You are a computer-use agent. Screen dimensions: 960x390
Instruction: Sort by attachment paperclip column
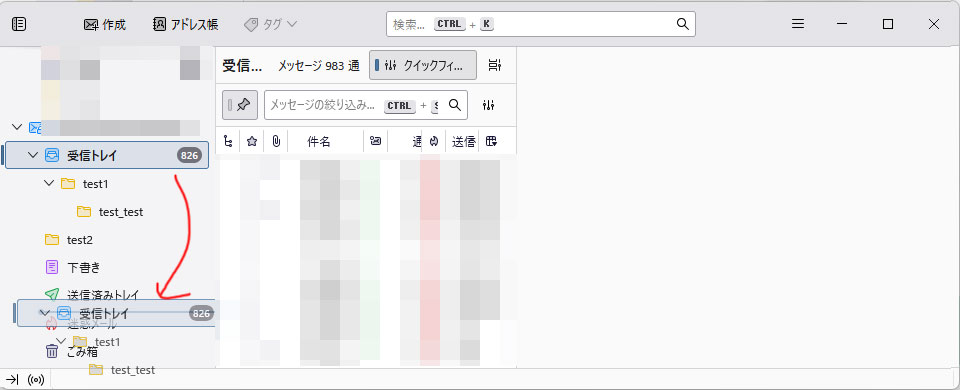(276, 141)
